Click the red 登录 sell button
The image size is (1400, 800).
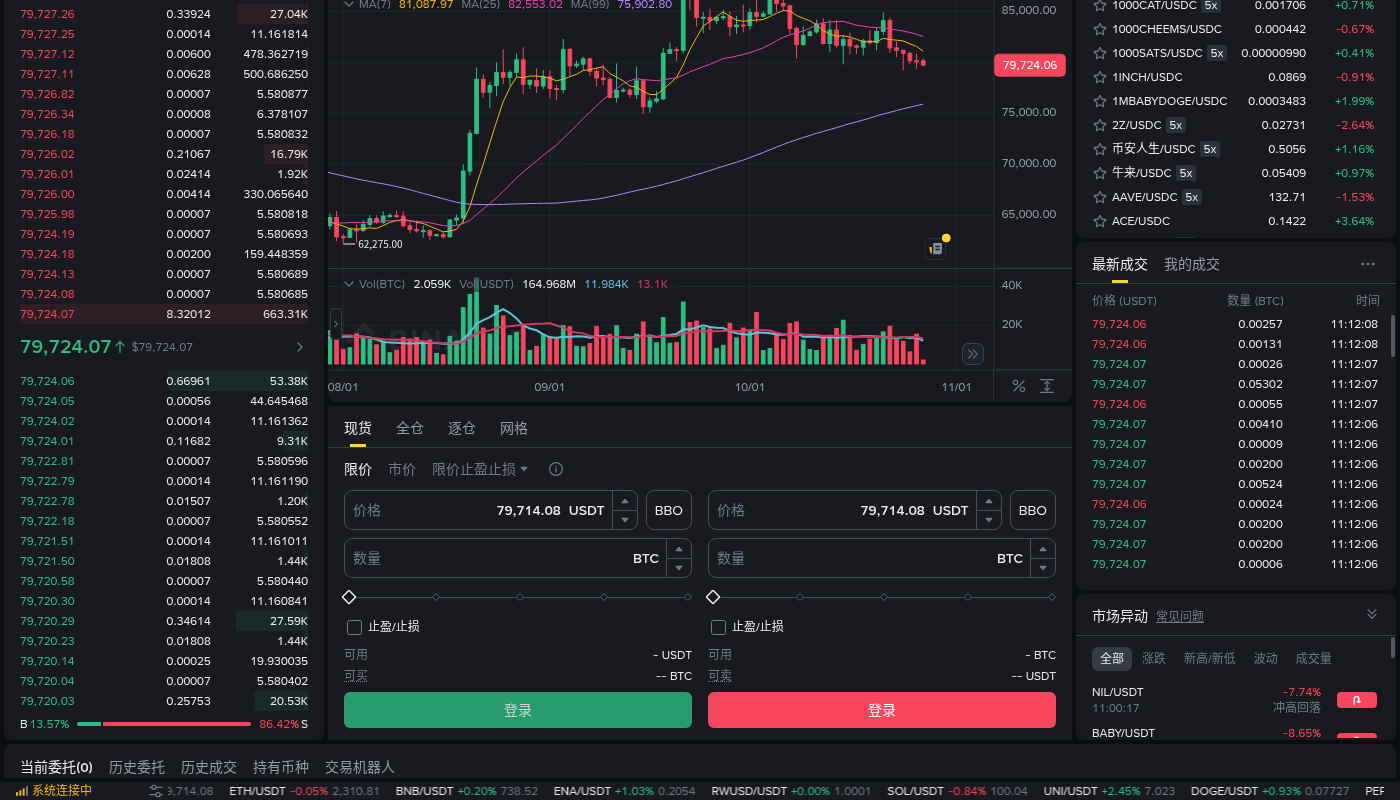tap(882, 710)
